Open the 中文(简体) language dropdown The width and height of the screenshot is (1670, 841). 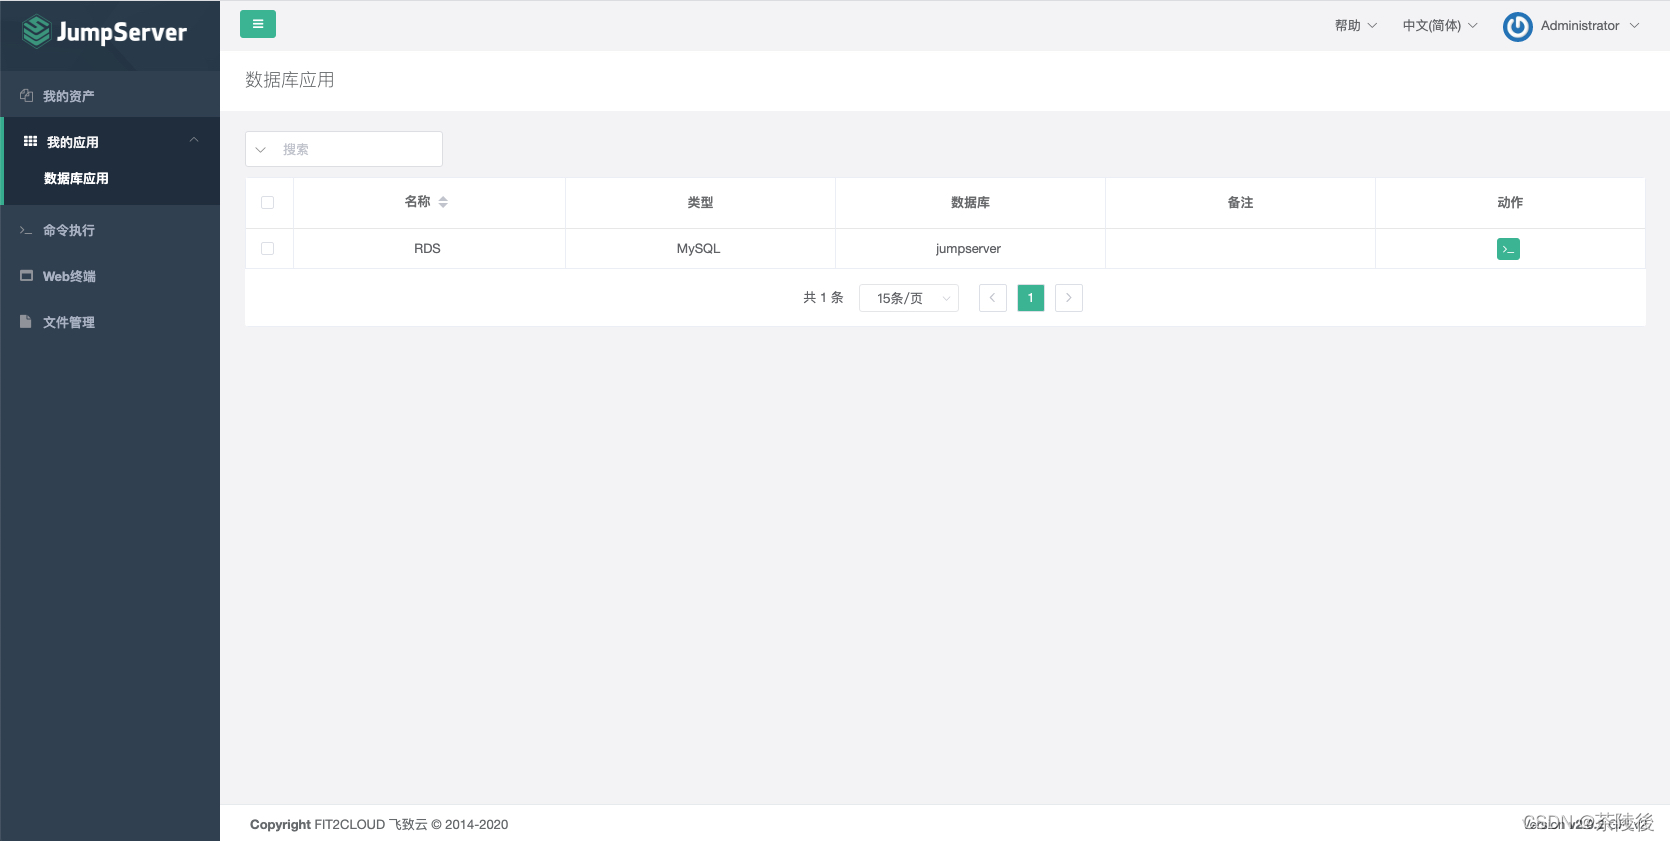coord(1439,26)
